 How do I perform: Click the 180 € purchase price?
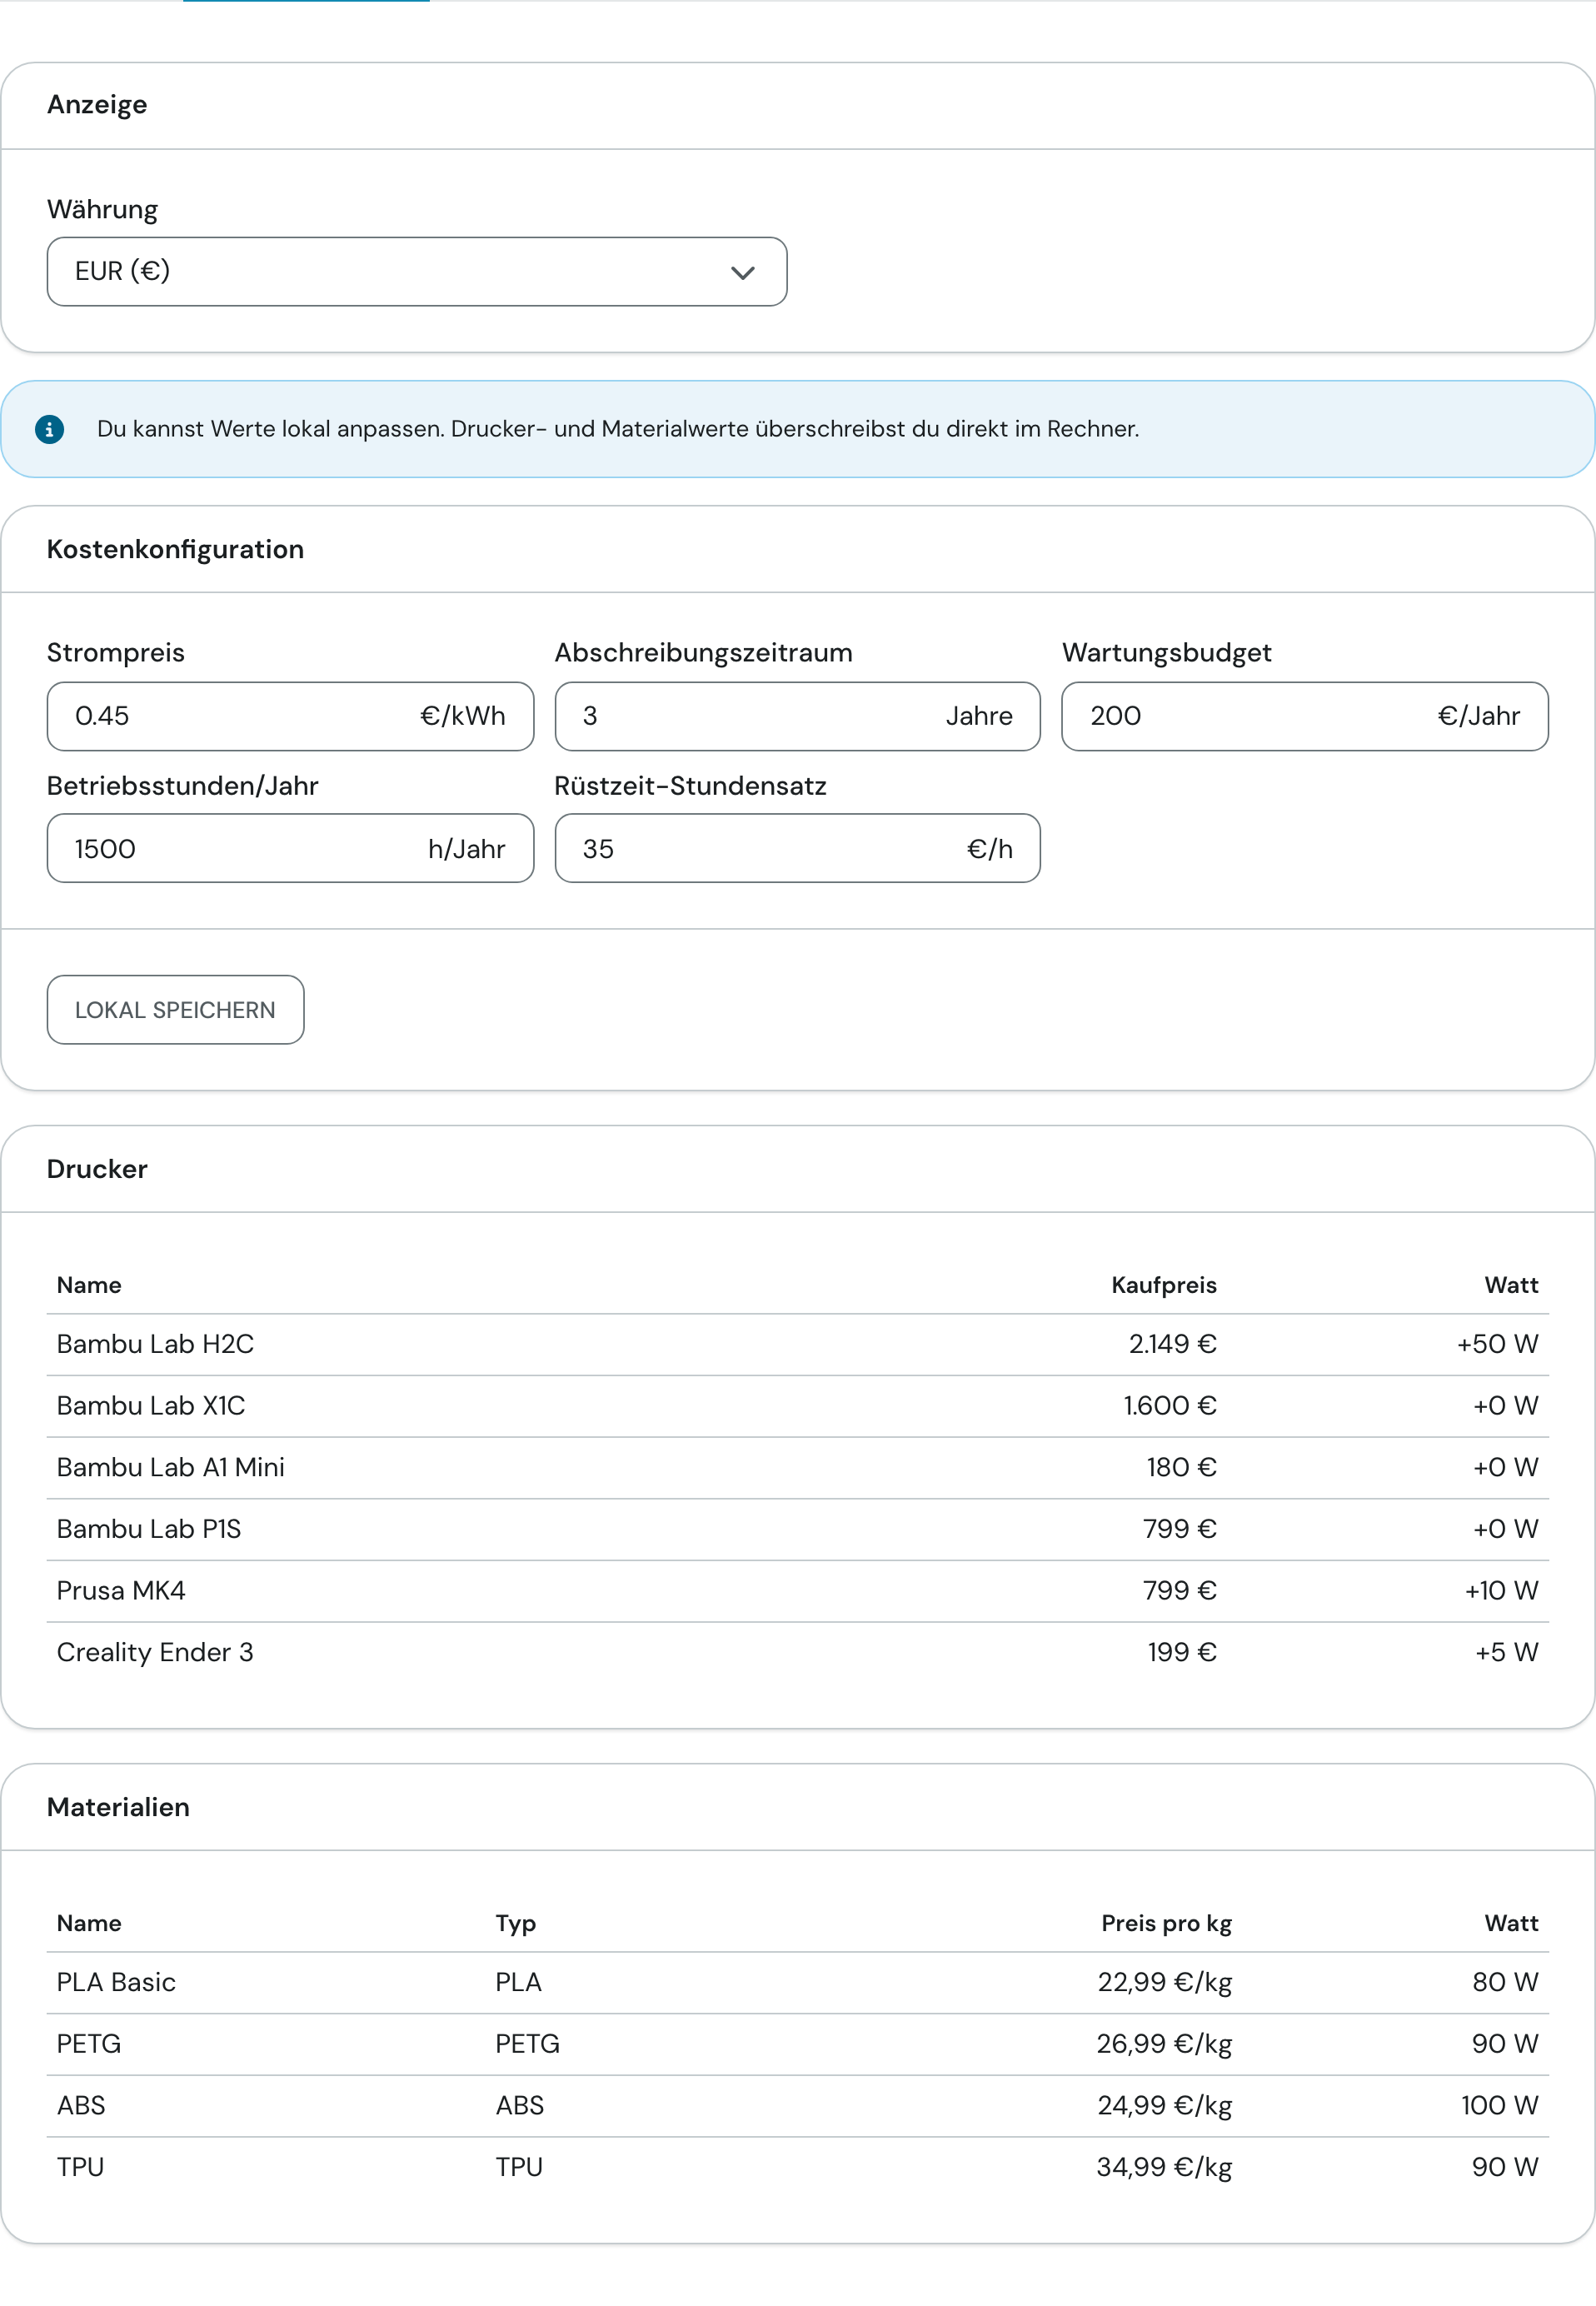(x=1181, y=1468)
